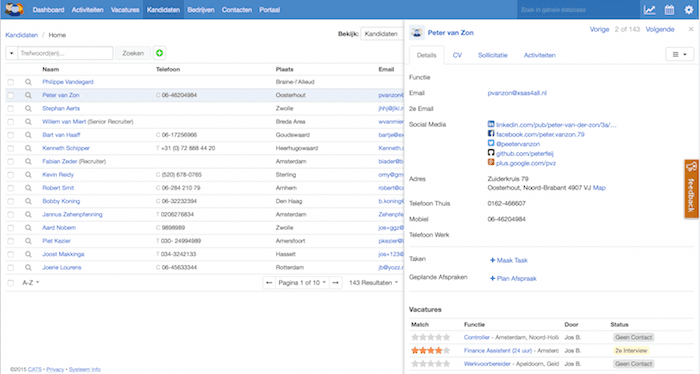Viewport: 700px width, 374px height.
Task: Change star rating for Finance Assistent vacancy
Action: [430, 350]
